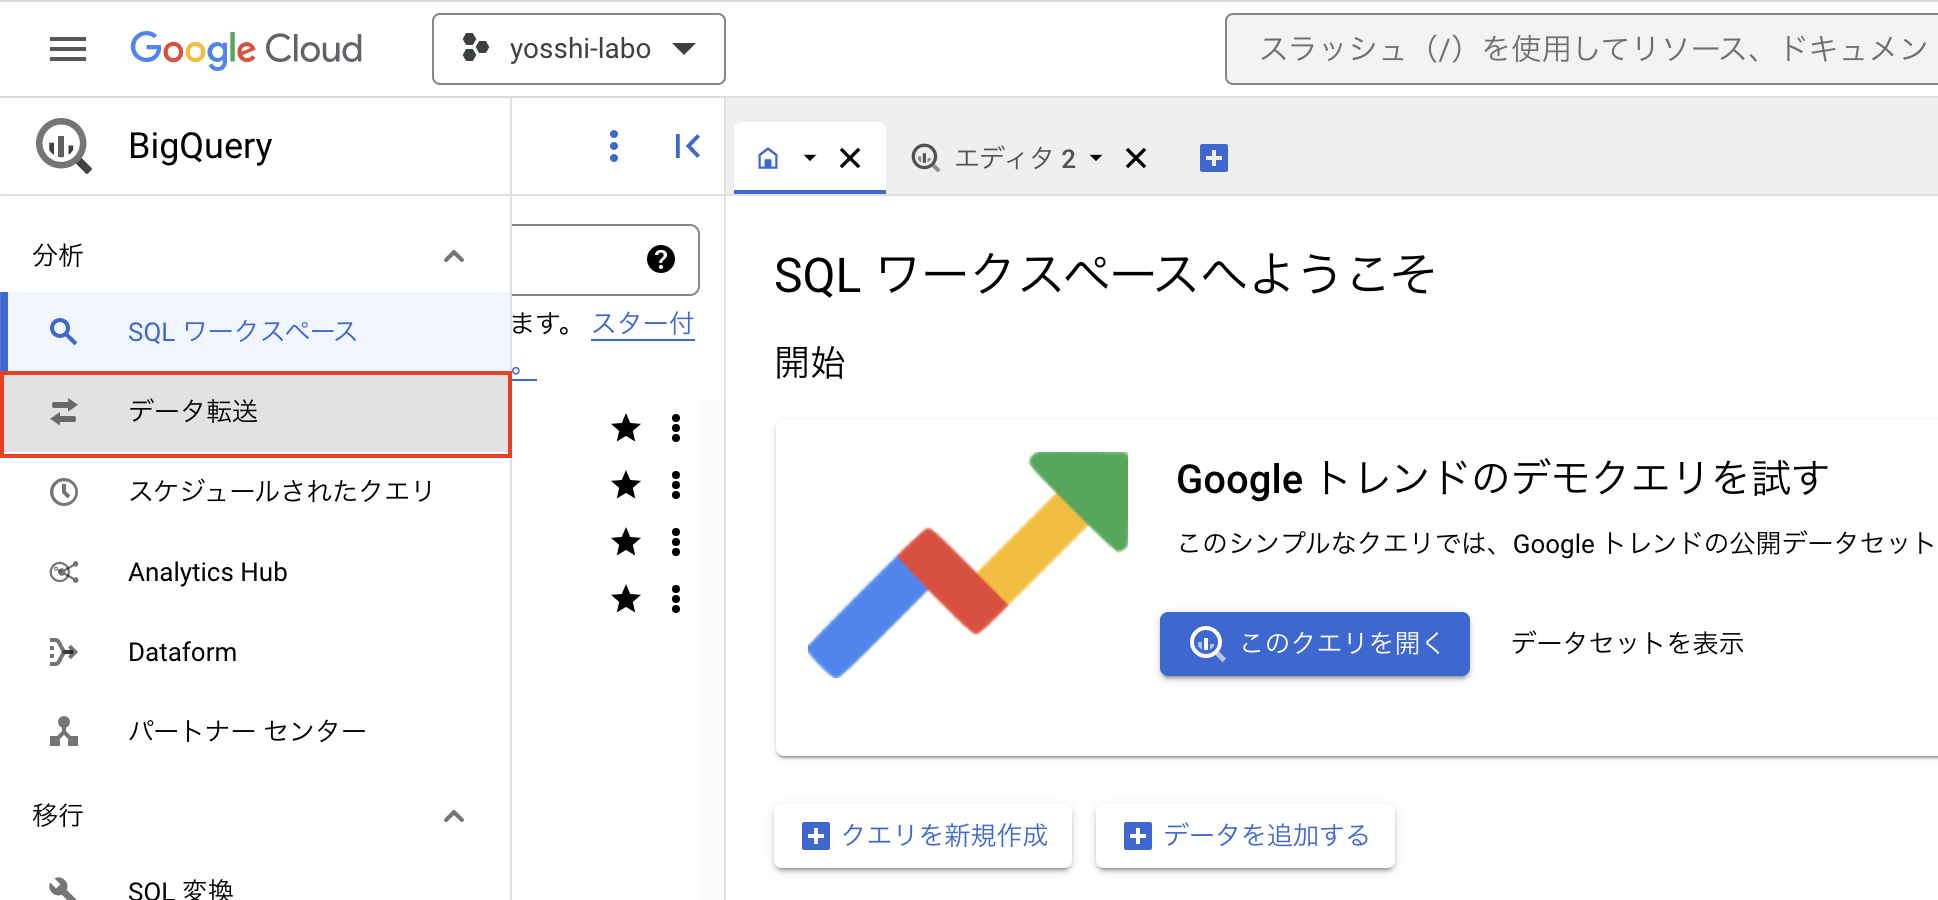Open the three-dot overflow menu above the explorer
This screenshot has width=1938, height=900.
pos(613,145)
